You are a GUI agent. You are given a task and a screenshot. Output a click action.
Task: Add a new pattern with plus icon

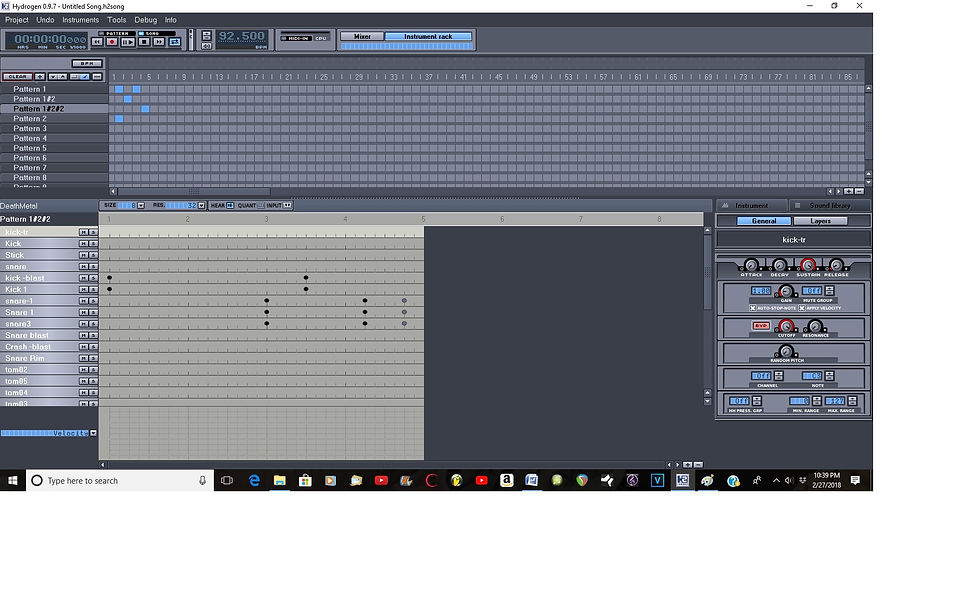[39, 76]
